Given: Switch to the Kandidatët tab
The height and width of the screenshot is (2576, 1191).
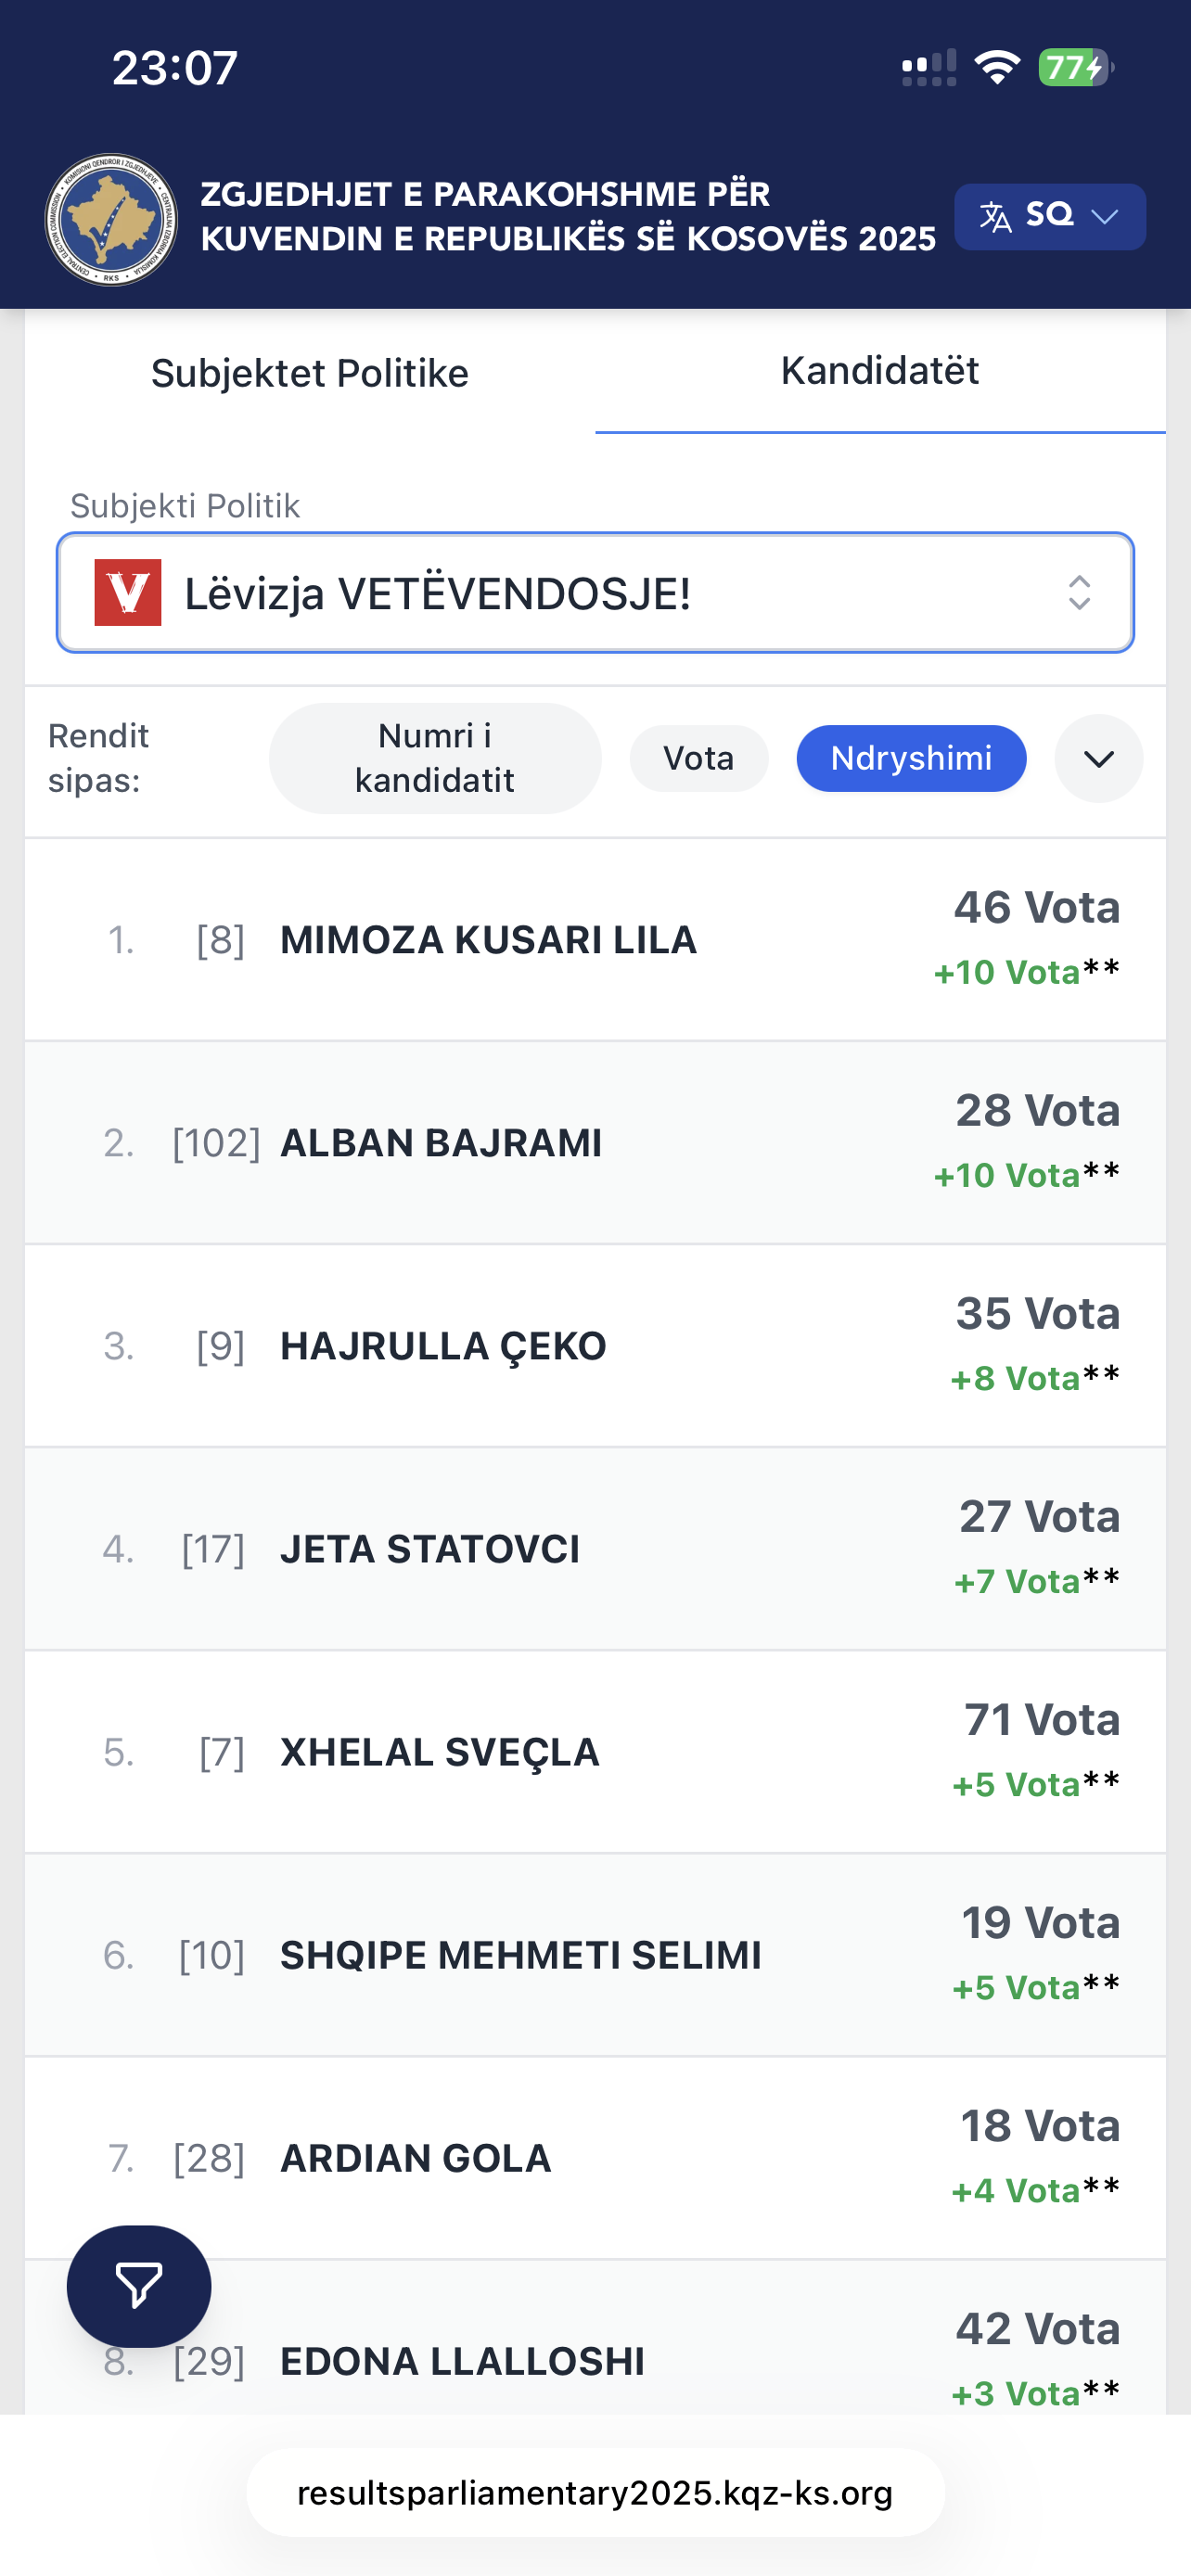Looking at the screenshot, I should coord(879,371).
